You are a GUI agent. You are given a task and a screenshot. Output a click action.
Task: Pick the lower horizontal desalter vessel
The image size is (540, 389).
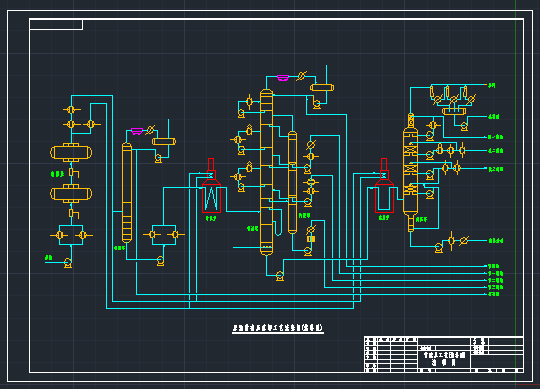coord(71,193)
